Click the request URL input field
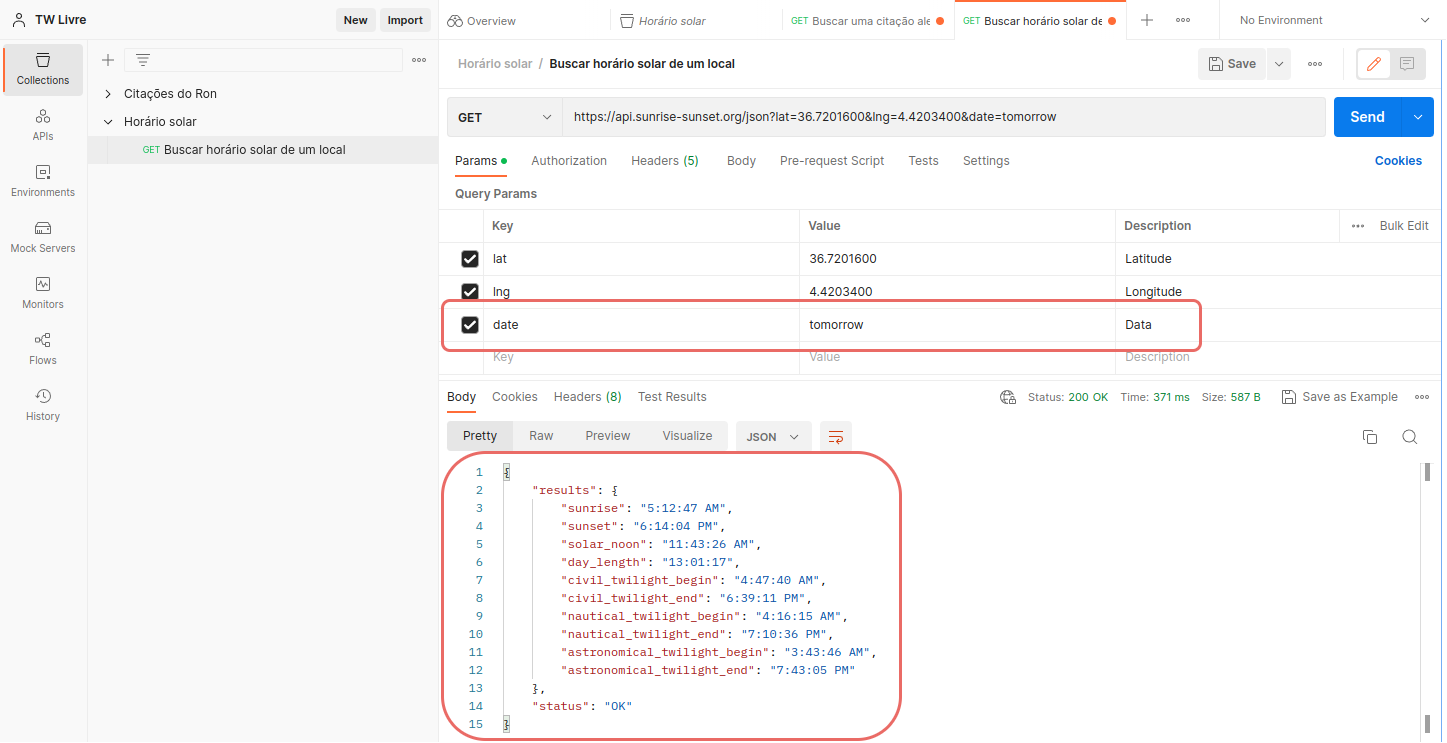Viewport: 1447px width, 743px height. pos(940,117)
